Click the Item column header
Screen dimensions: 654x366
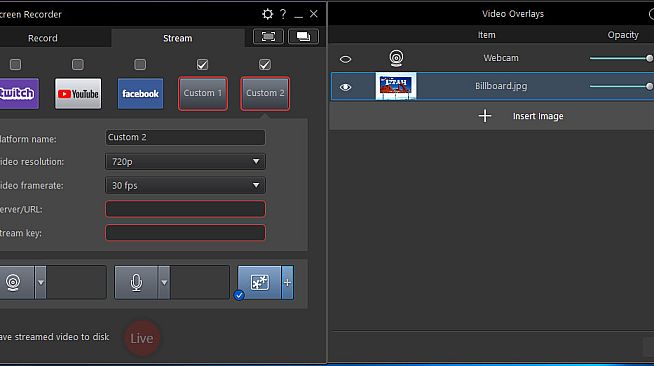tap(486, 35)
